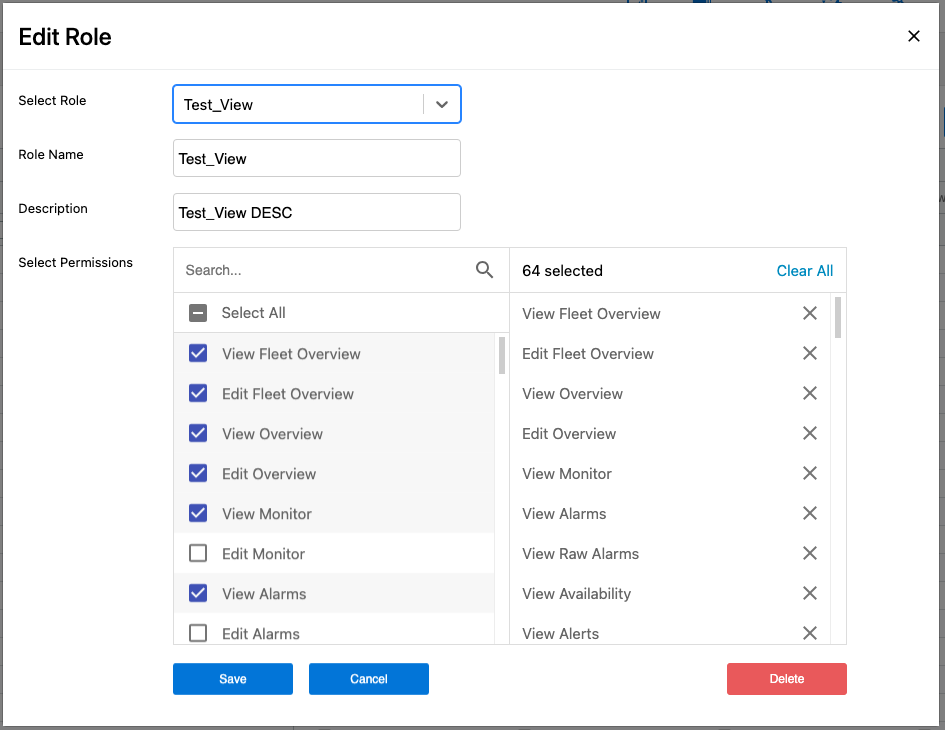Remove View Monitor from selected list

(809, 474)
